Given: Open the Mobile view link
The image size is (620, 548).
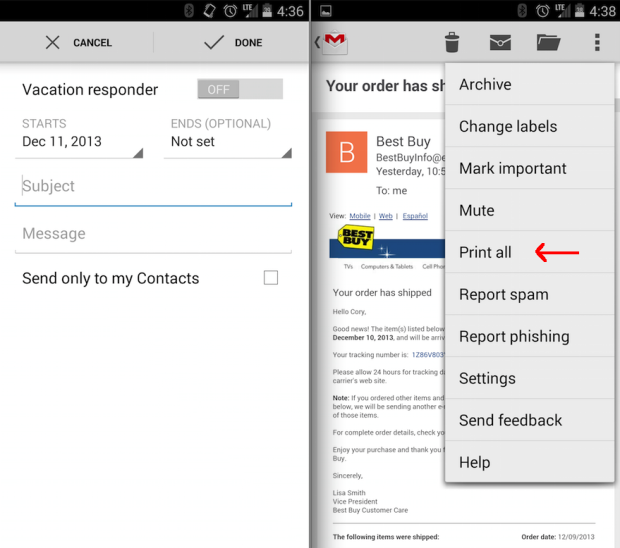Looking at the screenshot, I should pos(360,216).
